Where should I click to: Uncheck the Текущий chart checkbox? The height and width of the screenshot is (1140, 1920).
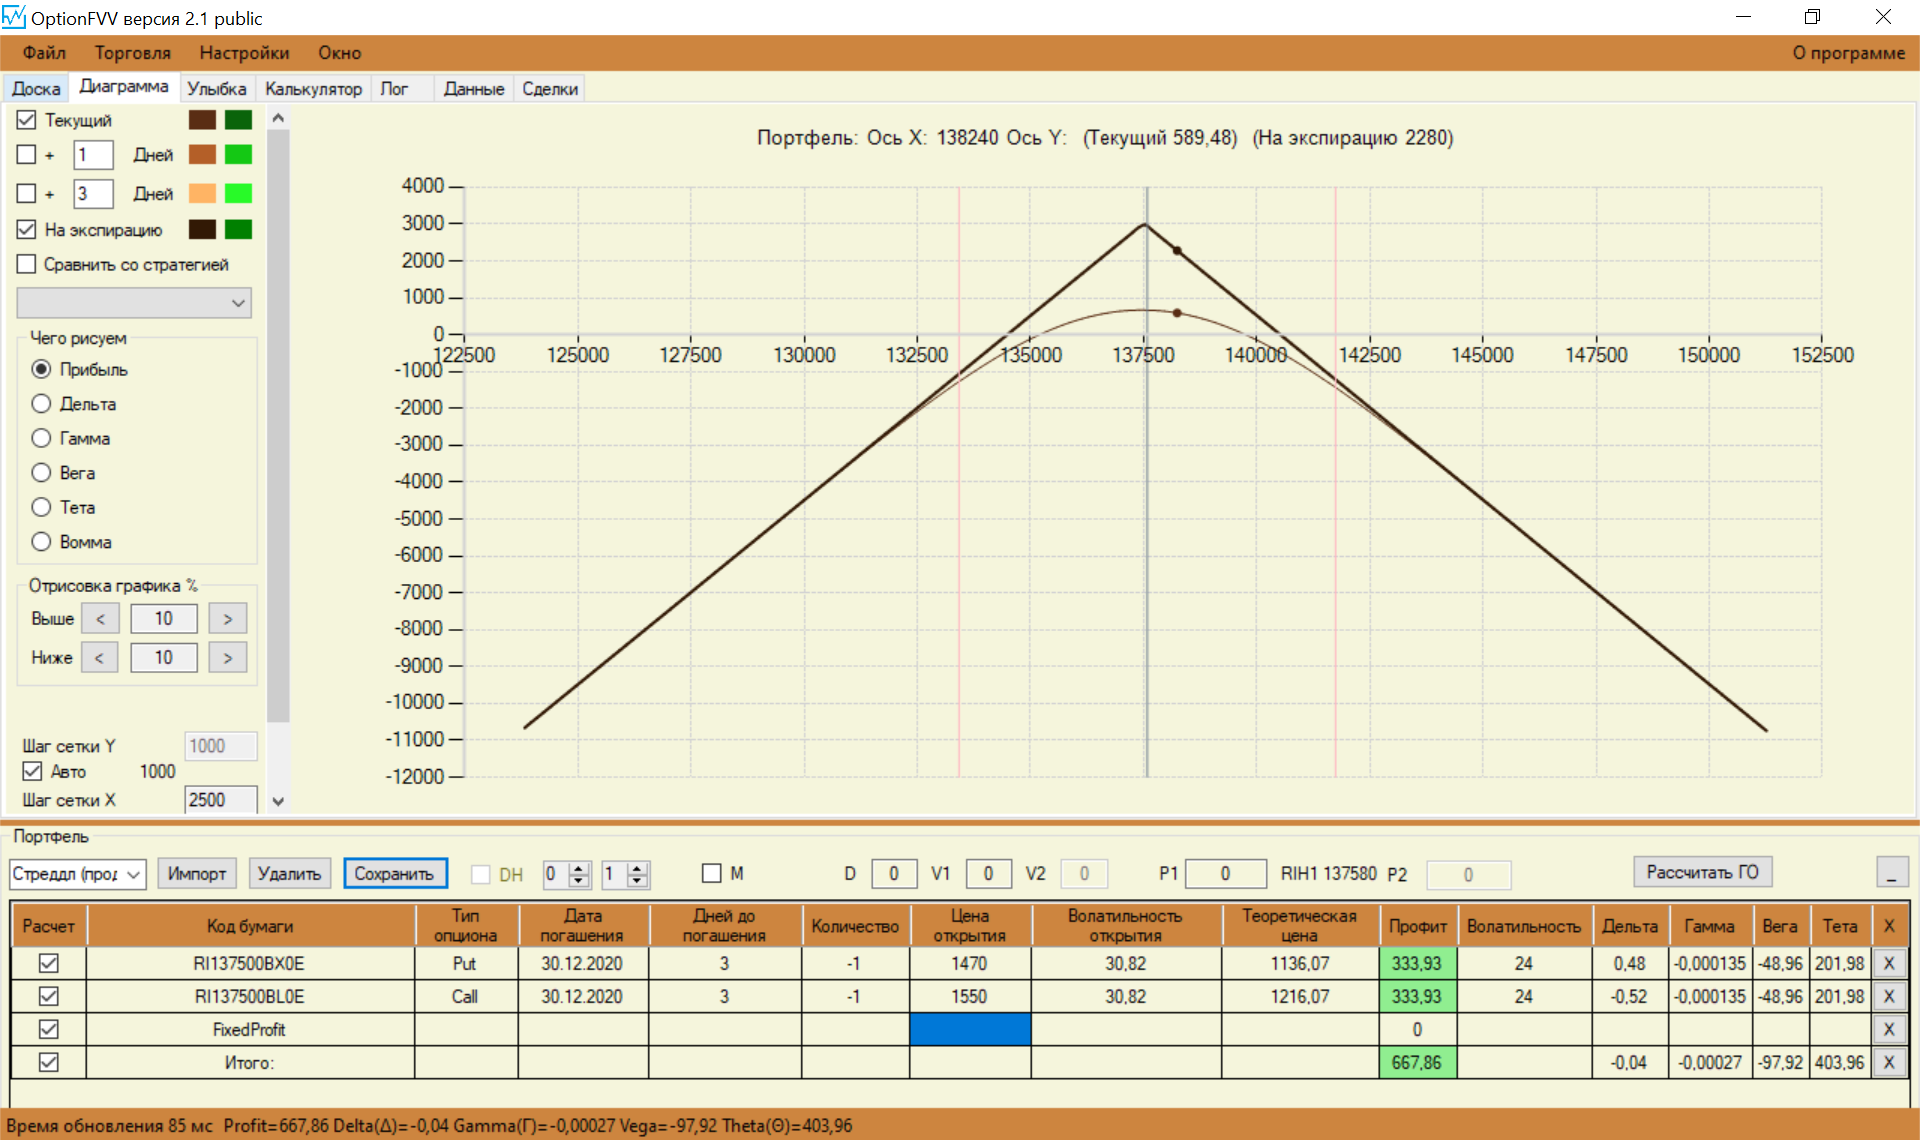coord(27,120)
